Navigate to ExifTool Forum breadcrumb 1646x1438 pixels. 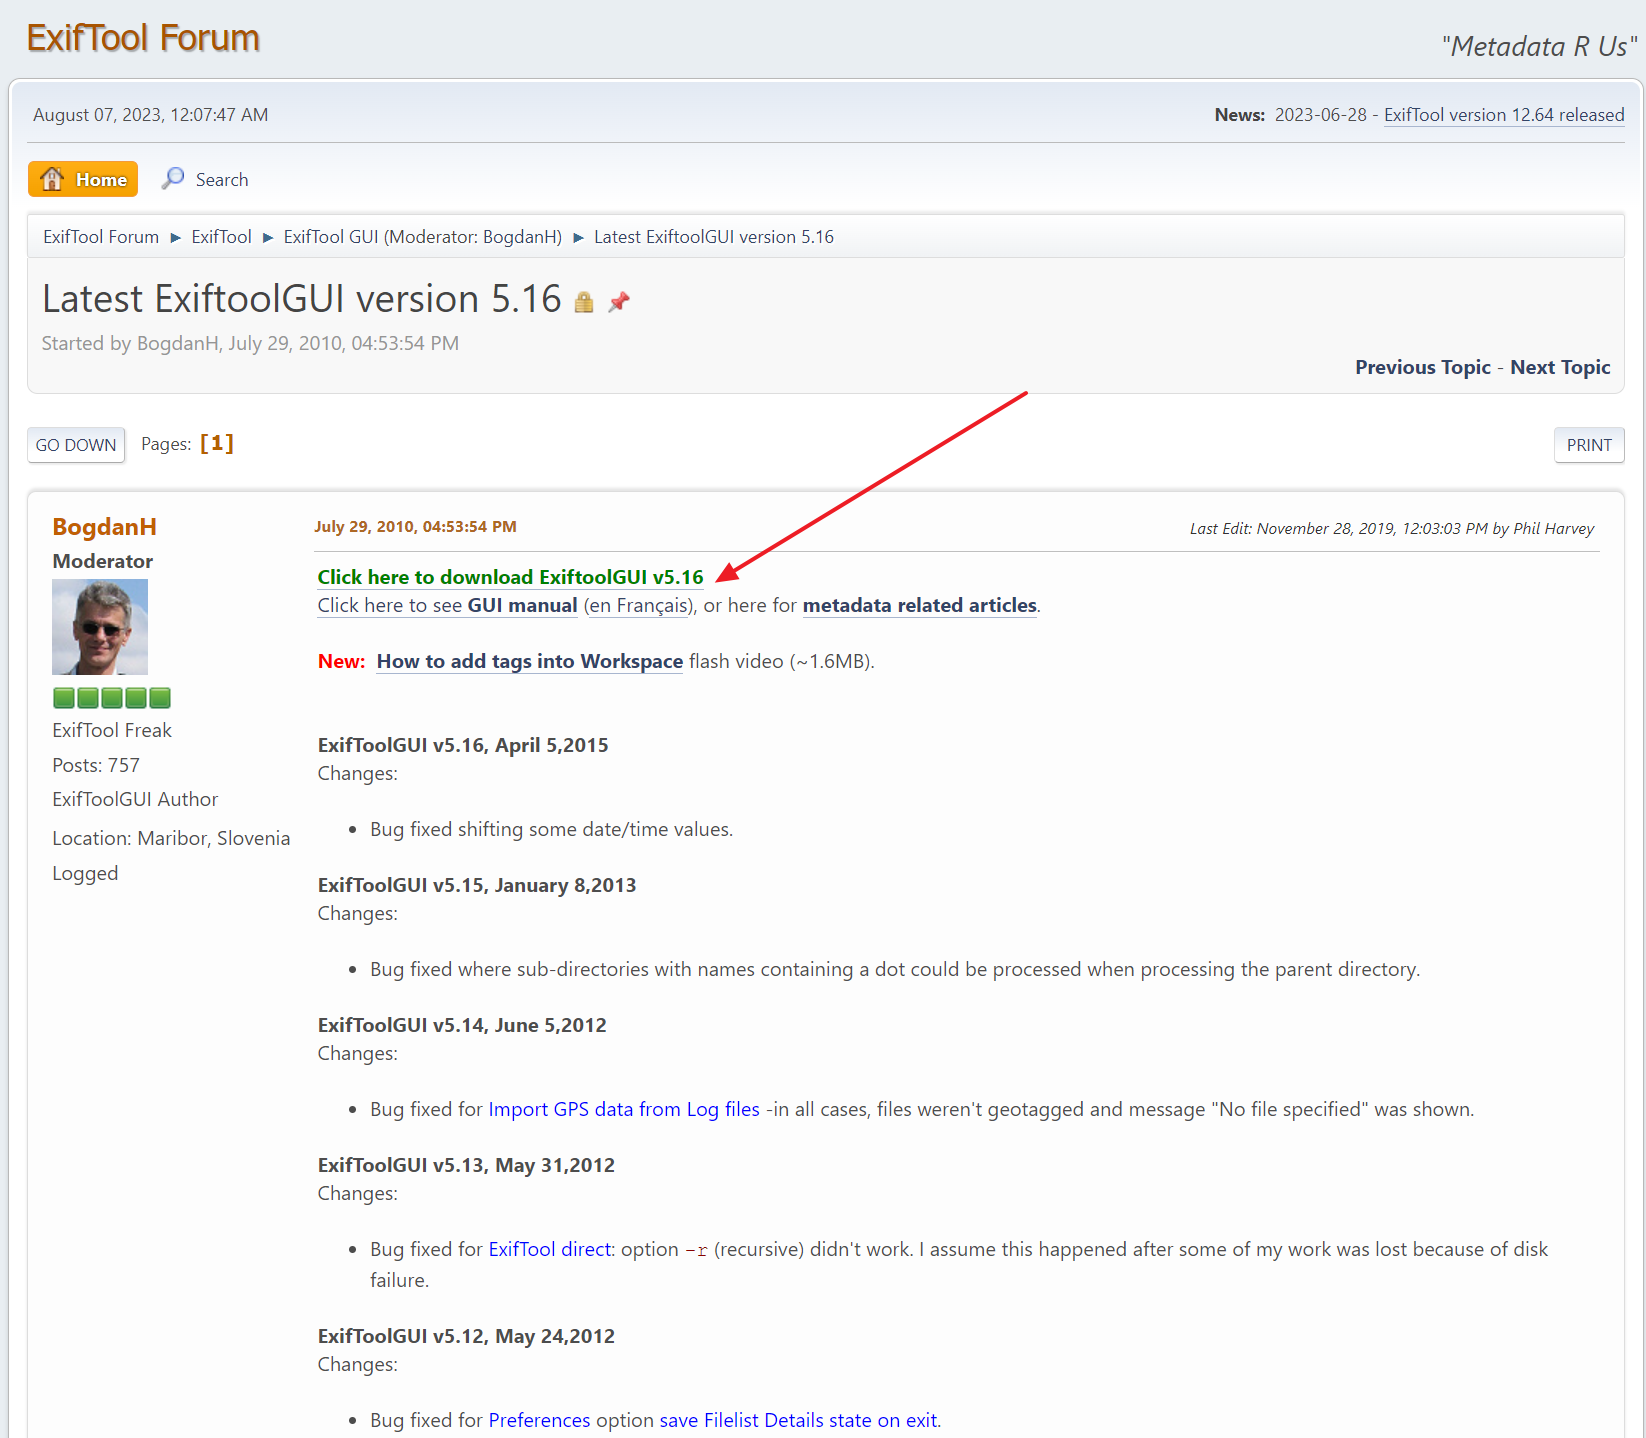[101, 237]
